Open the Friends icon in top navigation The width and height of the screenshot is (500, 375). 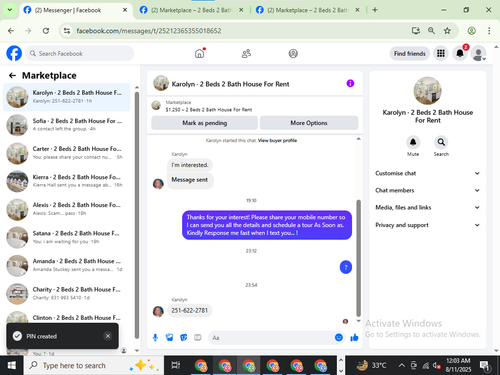click(x=246, y=53)
